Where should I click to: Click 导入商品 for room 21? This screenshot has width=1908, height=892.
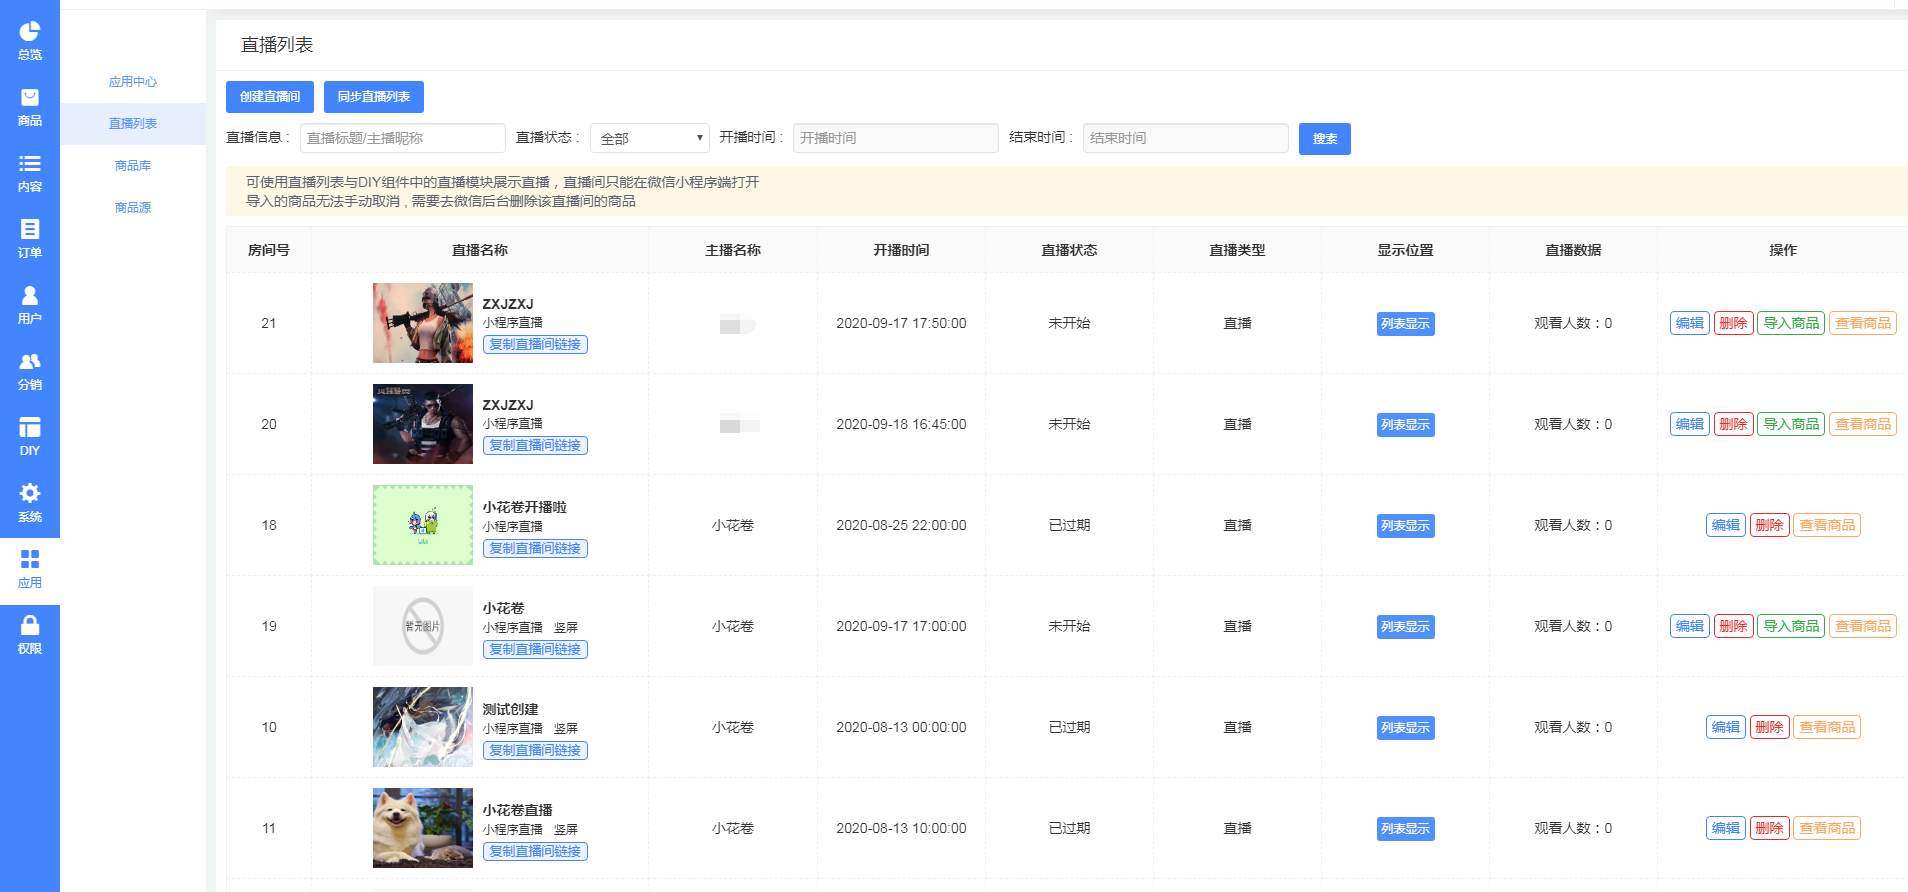tap(1791, 323)
